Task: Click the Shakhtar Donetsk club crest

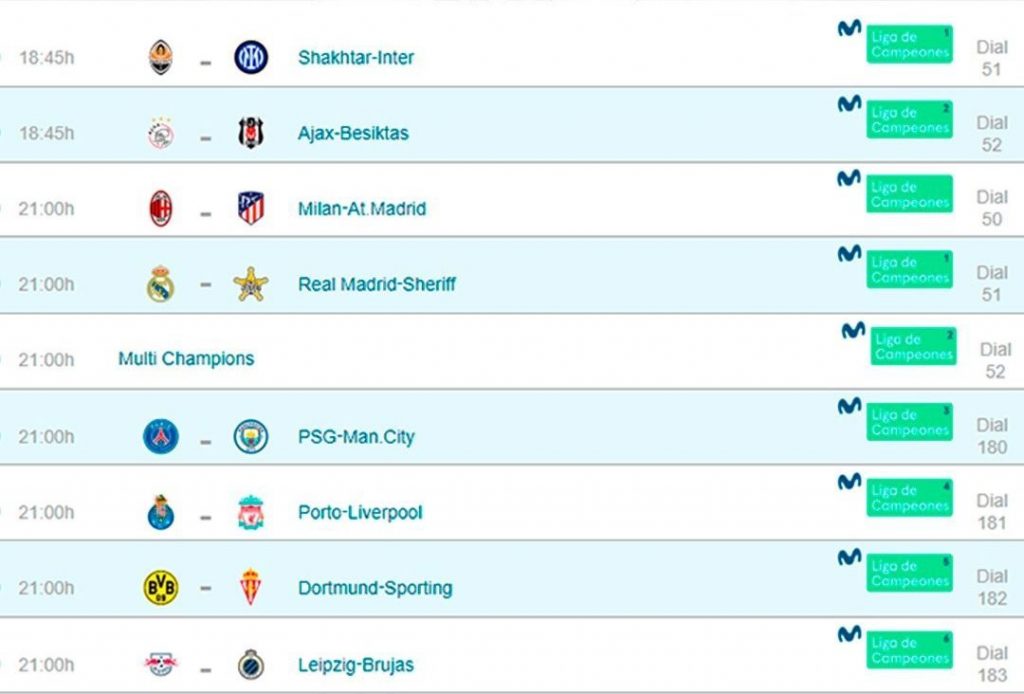Action: click(161, 57)
